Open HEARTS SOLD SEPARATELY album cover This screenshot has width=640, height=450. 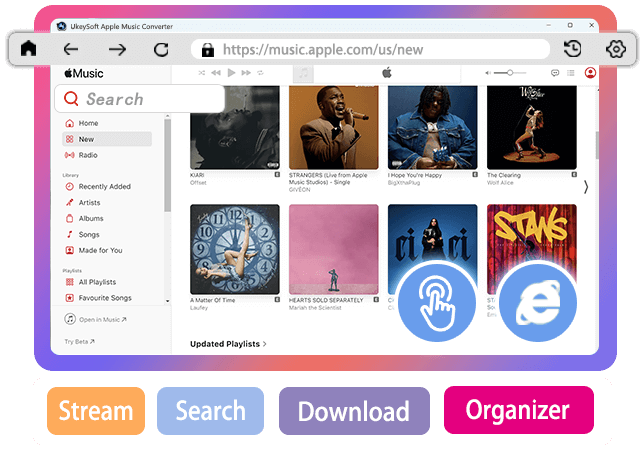333,249
